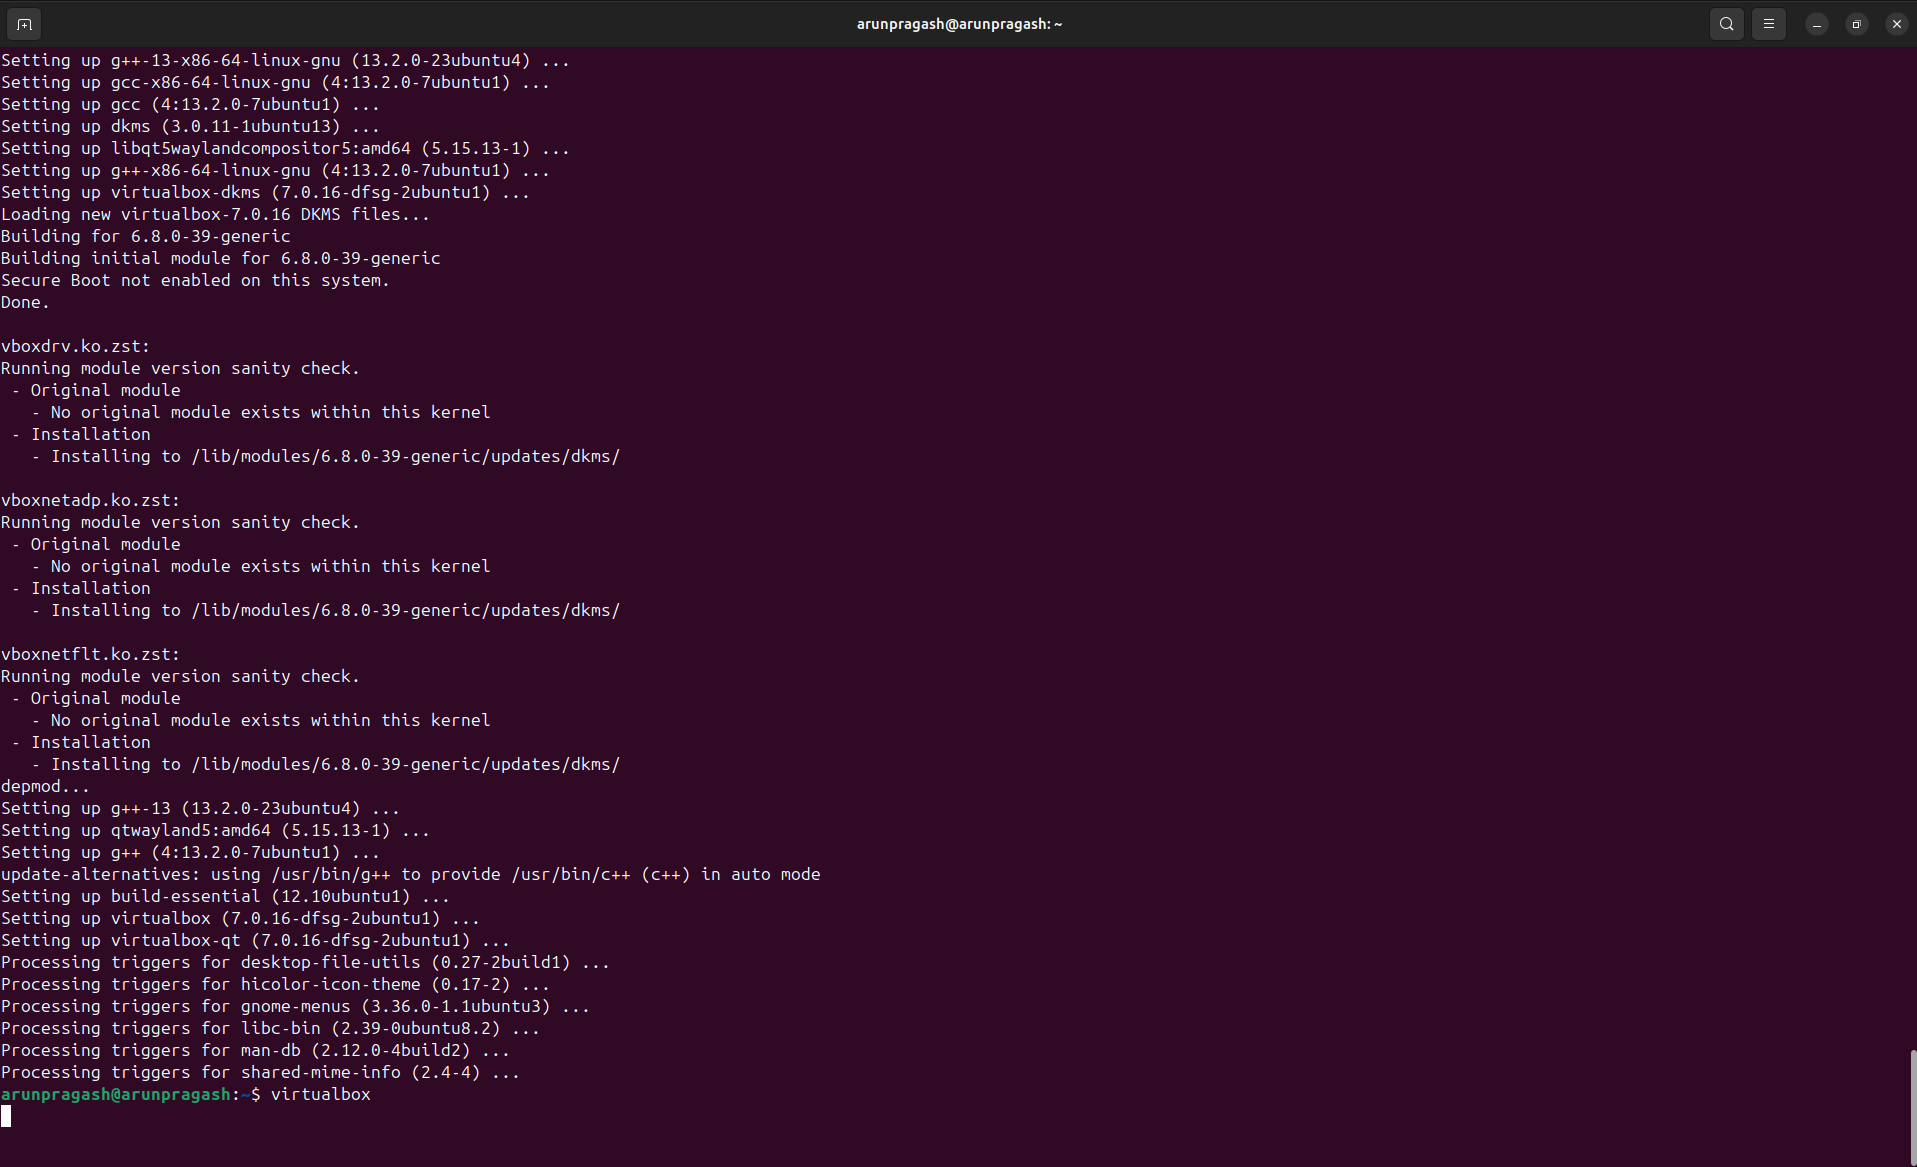The width and height of the screenshot is (1917, 1167).
Task: Click the line 'vboxdrv.ko.zst:'
Action: coord(75,346)
